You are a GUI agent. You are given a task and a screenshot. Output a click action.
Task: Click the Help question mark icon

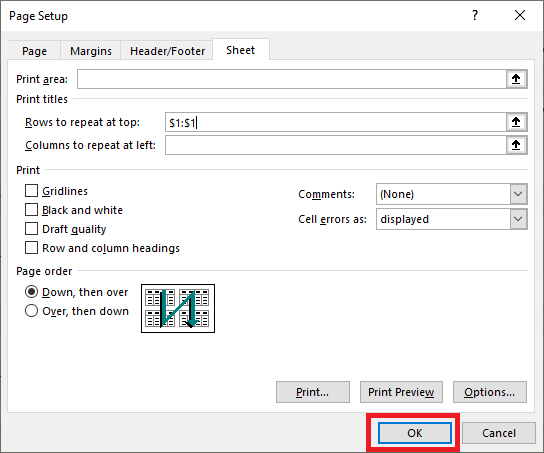pos(475,15)
